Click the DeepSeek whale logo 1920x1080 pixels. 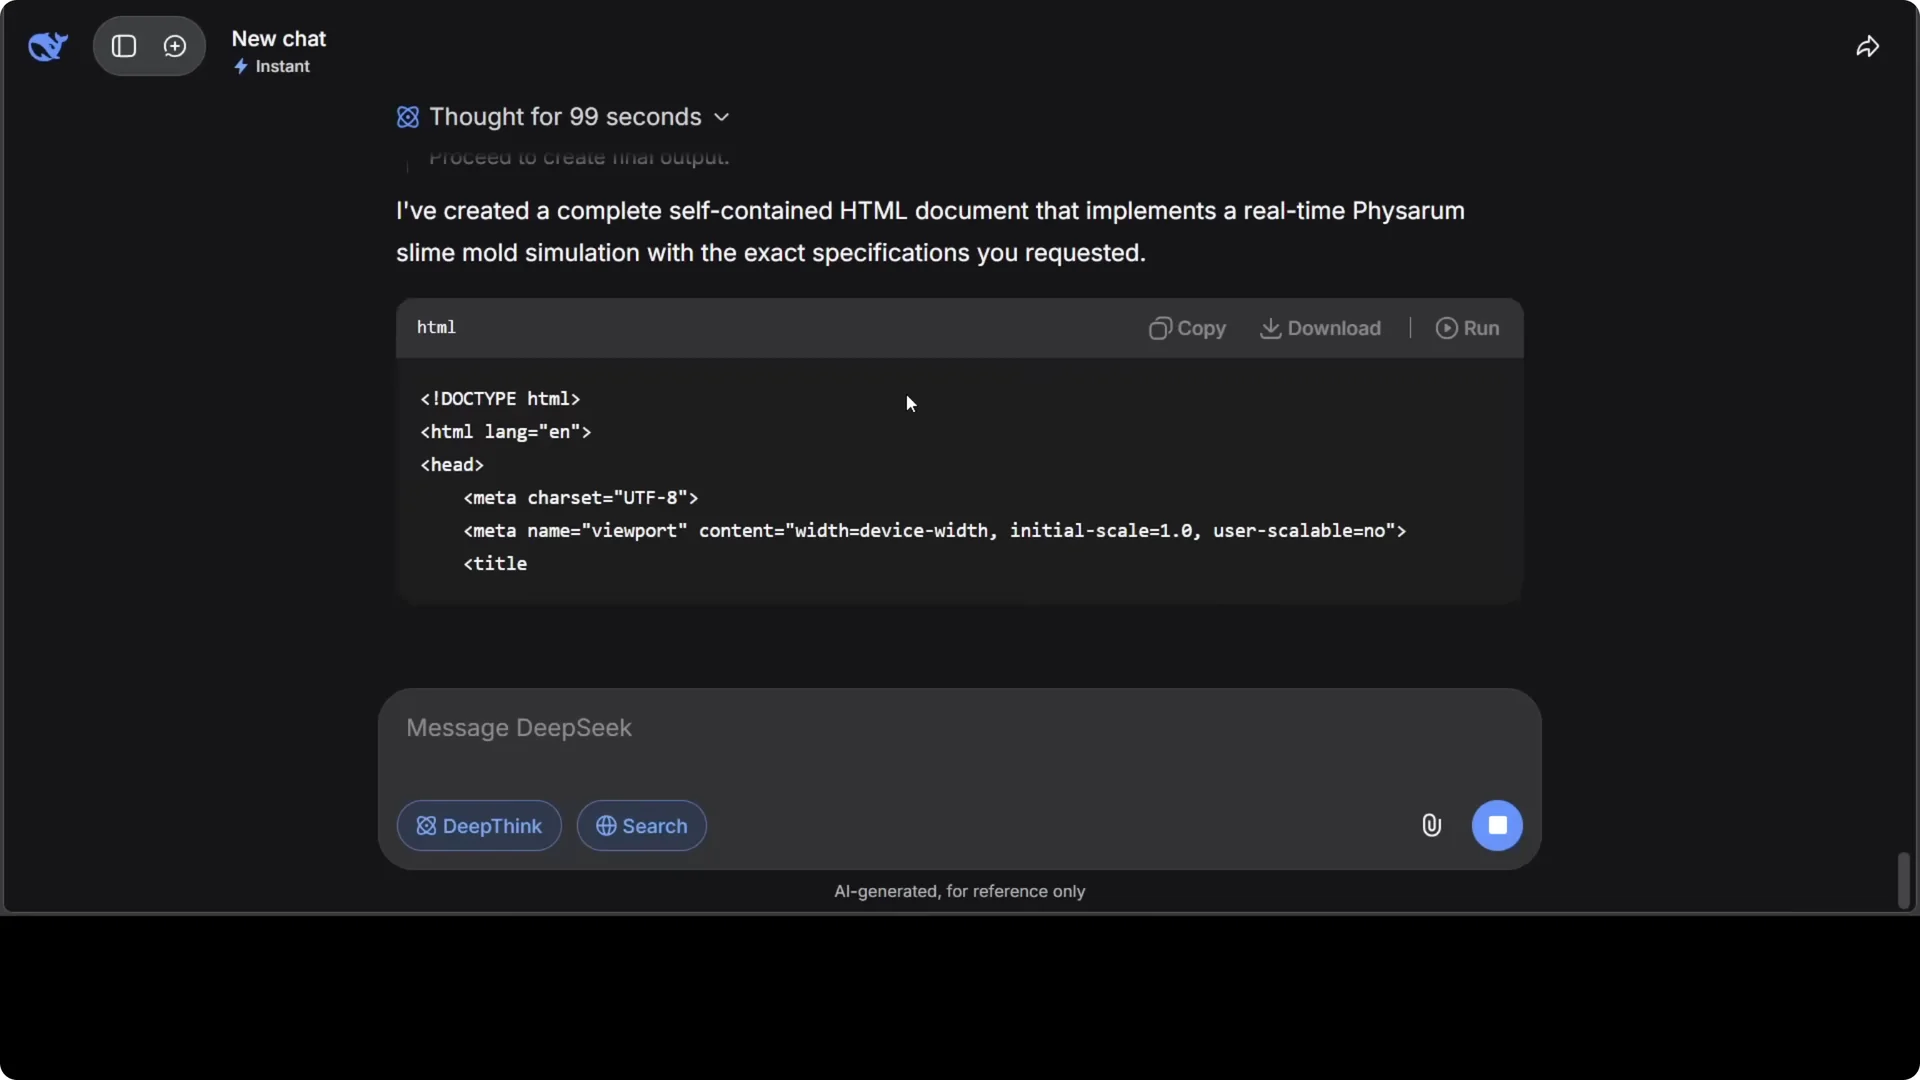pyautogui.click(x=48, y=46)
